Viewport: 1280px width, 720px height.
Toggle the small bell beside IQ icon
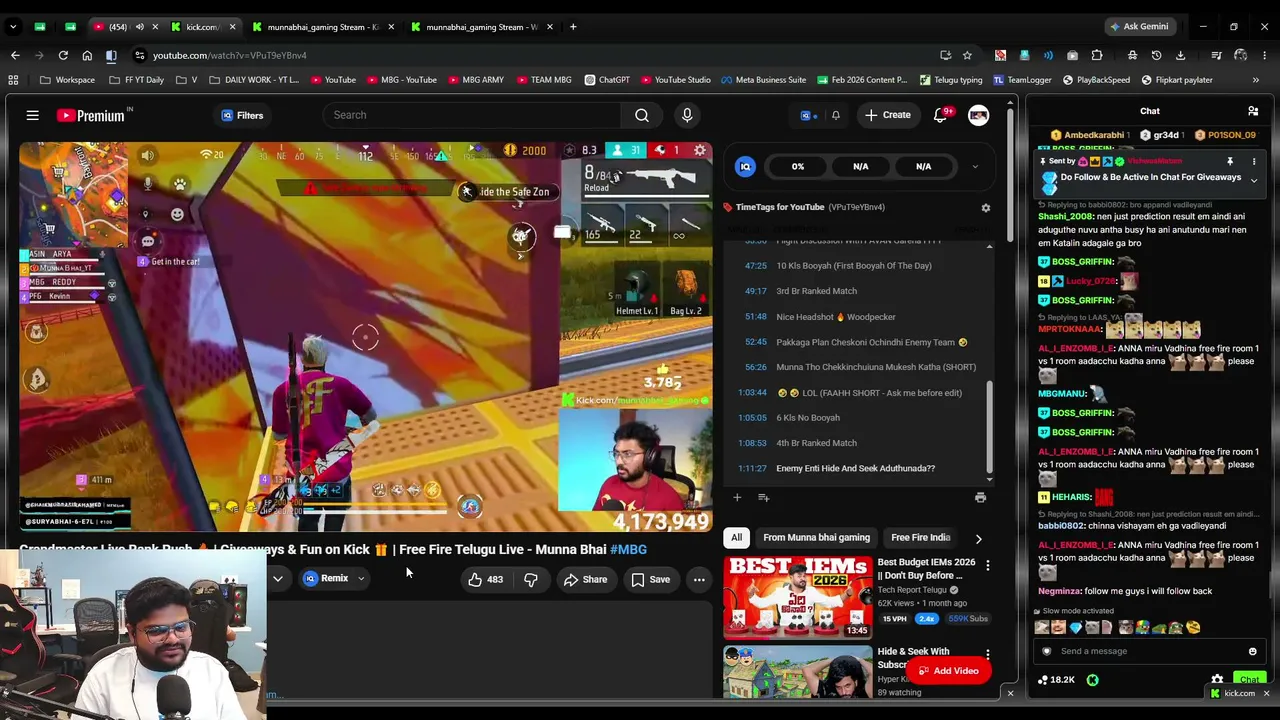pos(836,115)
